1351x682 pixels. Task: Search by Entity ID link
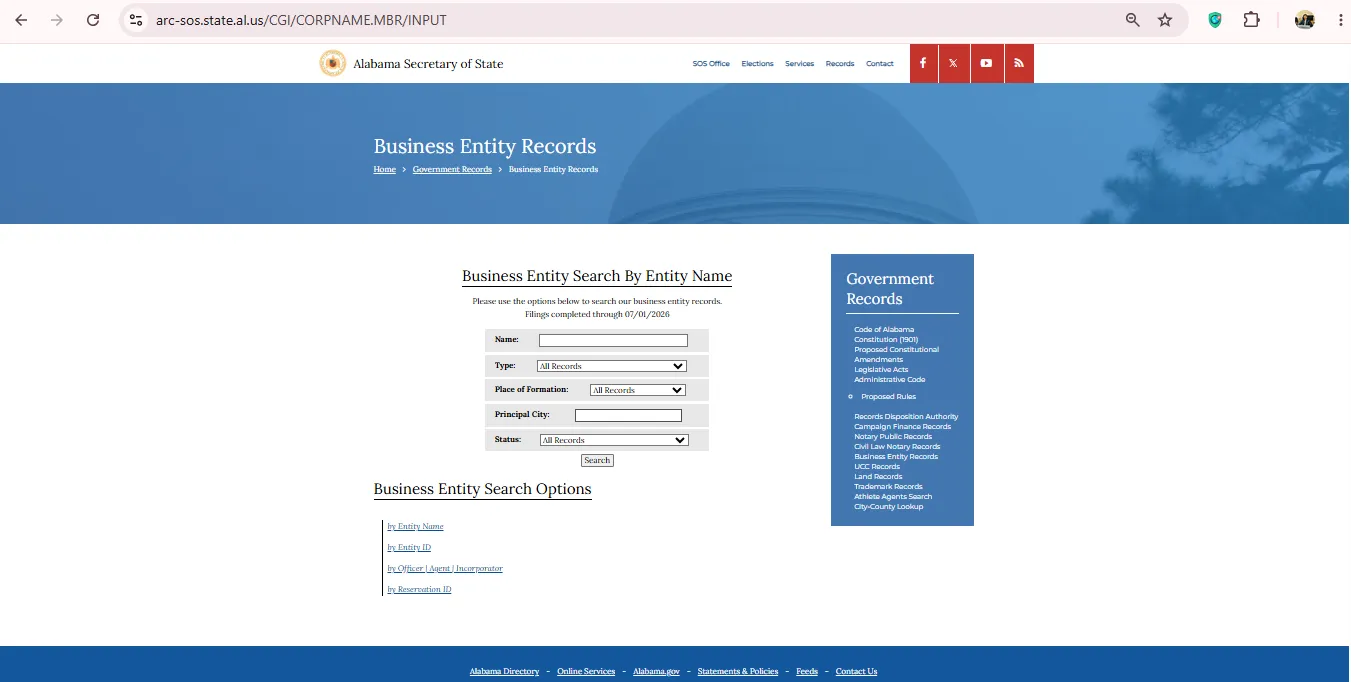(x=409, y=548)
